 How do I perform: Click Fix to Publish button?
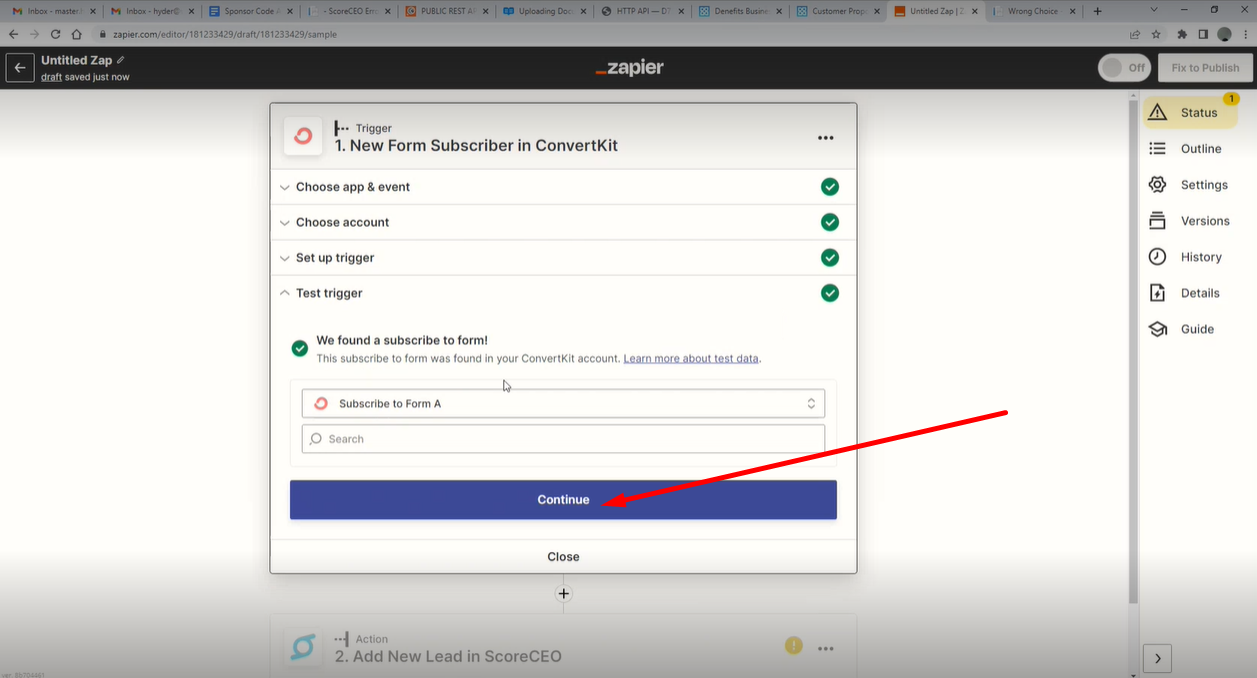click(x=1205, y=68)
